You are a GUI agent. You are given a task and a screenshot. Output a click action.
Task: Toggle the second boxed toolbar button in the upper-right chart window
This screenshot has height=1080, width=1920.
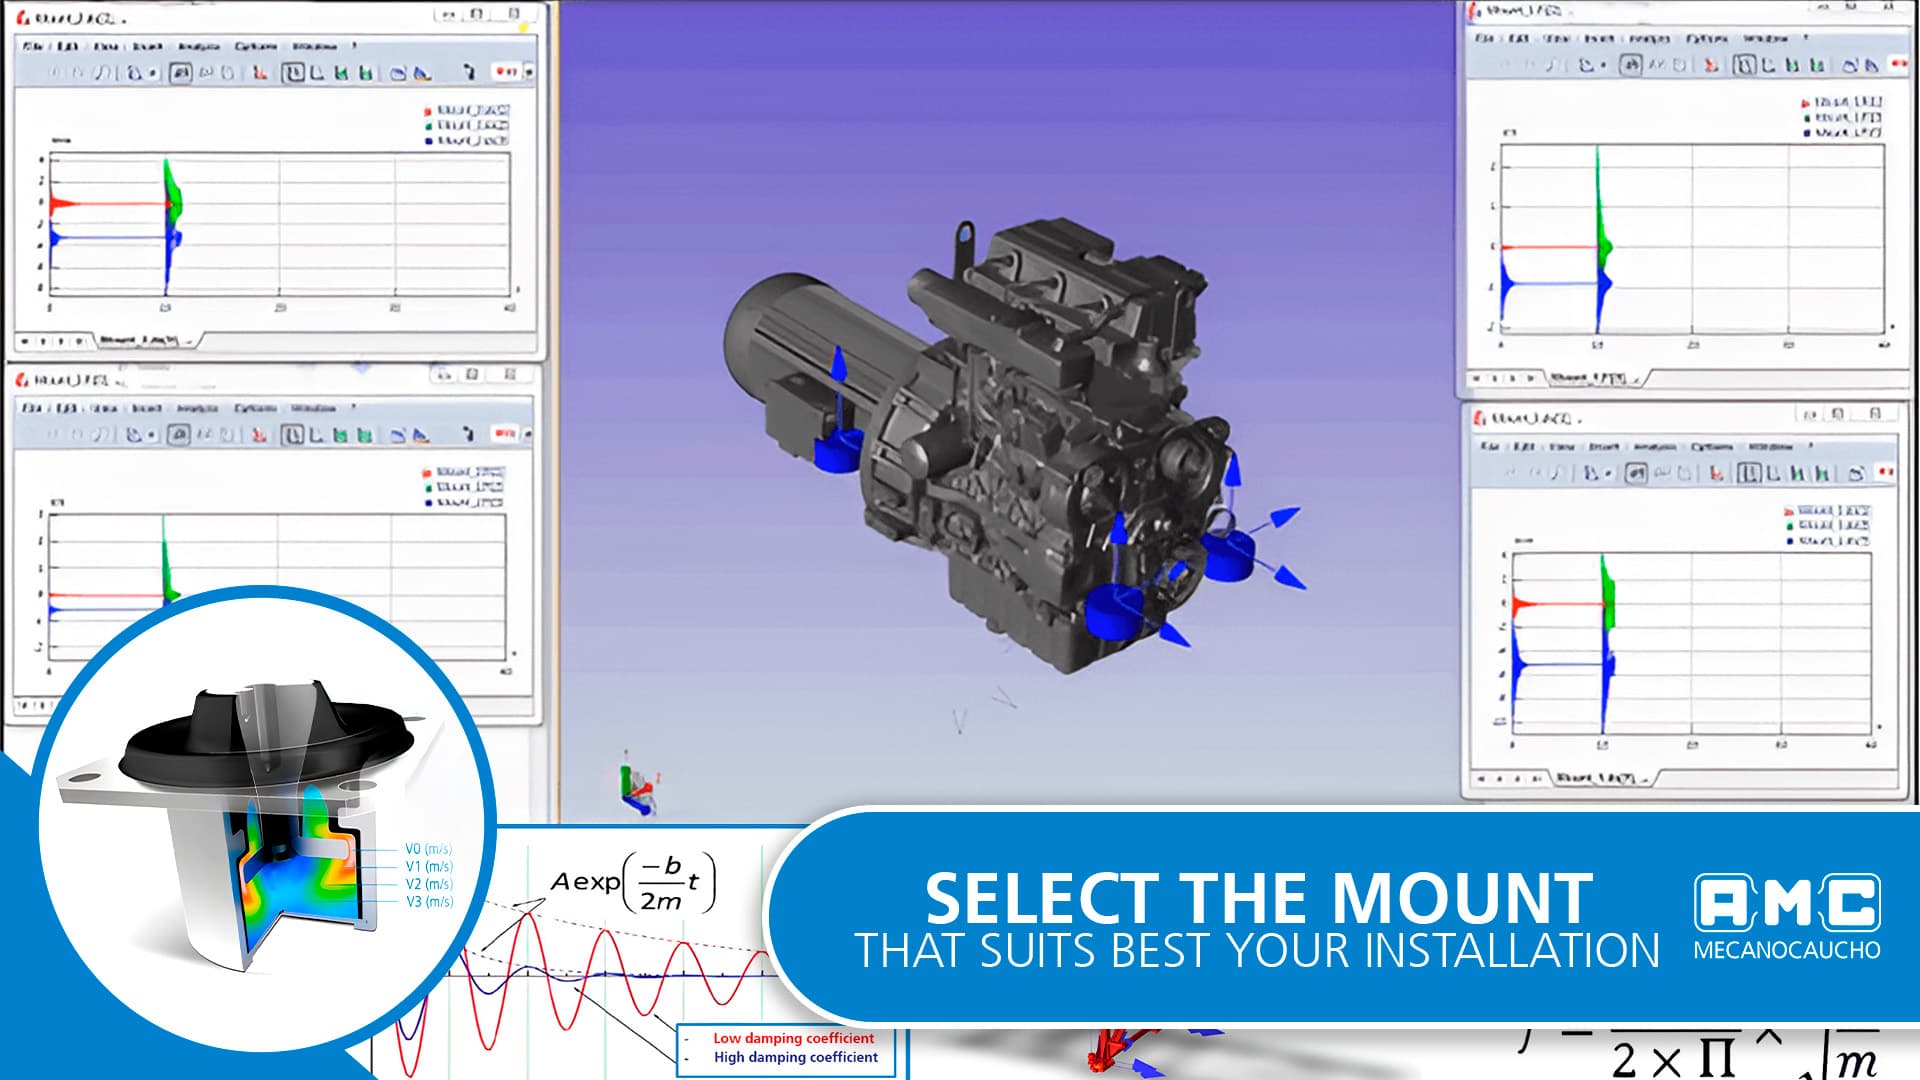(x=1744, y=65)
